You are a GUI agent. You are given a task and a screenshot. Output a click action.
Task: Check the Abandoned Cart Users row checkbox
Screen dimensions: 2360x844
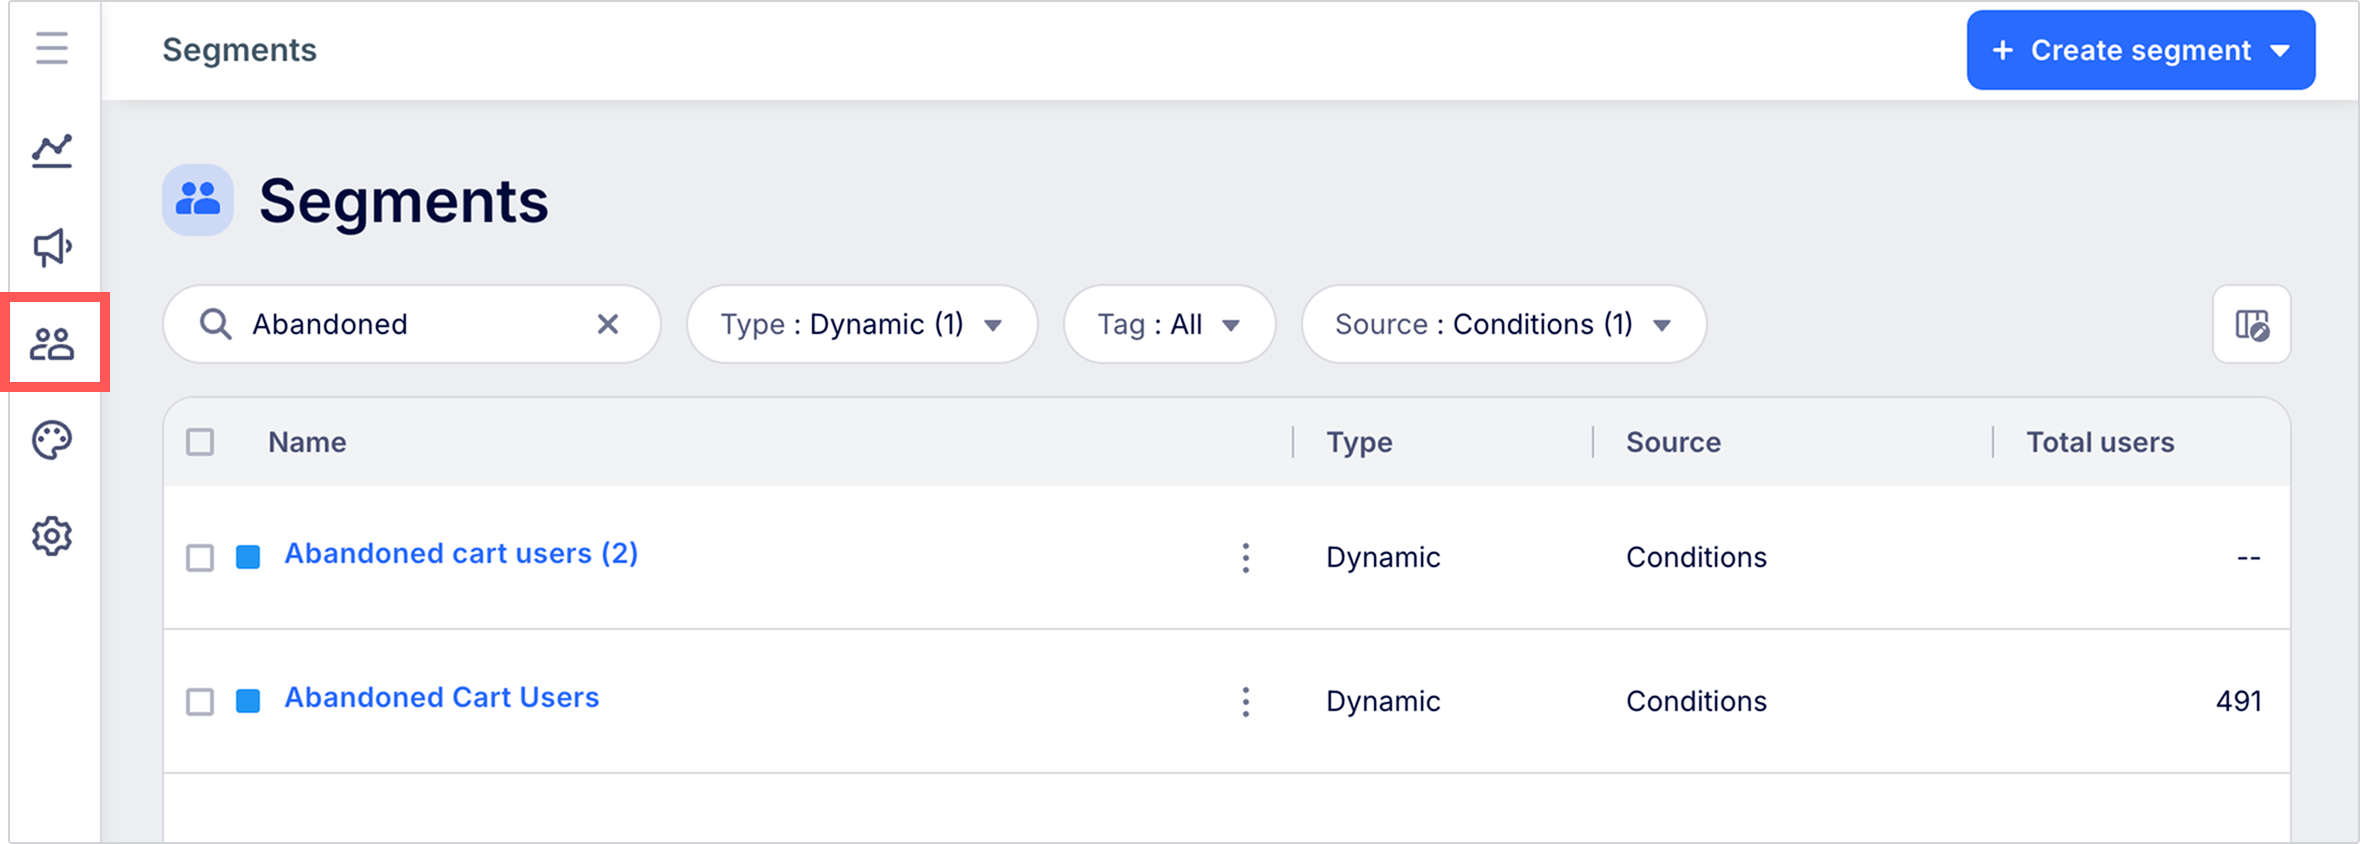coord(200,702)
